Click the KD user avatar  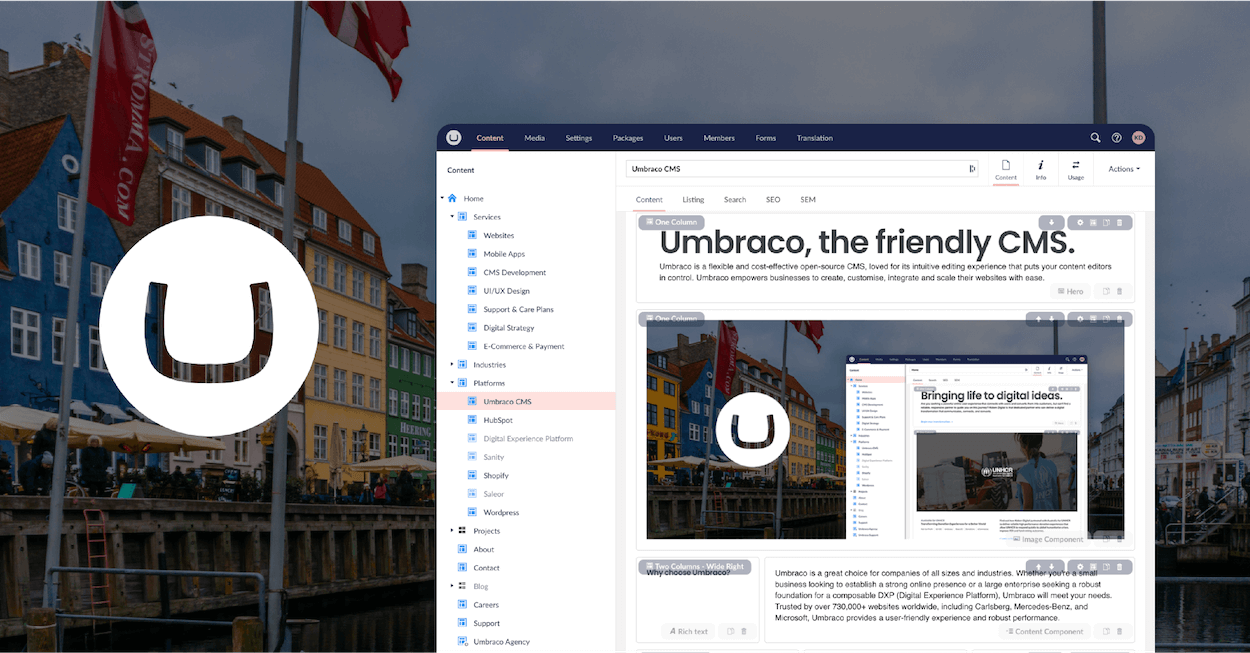click(1138, 137)
